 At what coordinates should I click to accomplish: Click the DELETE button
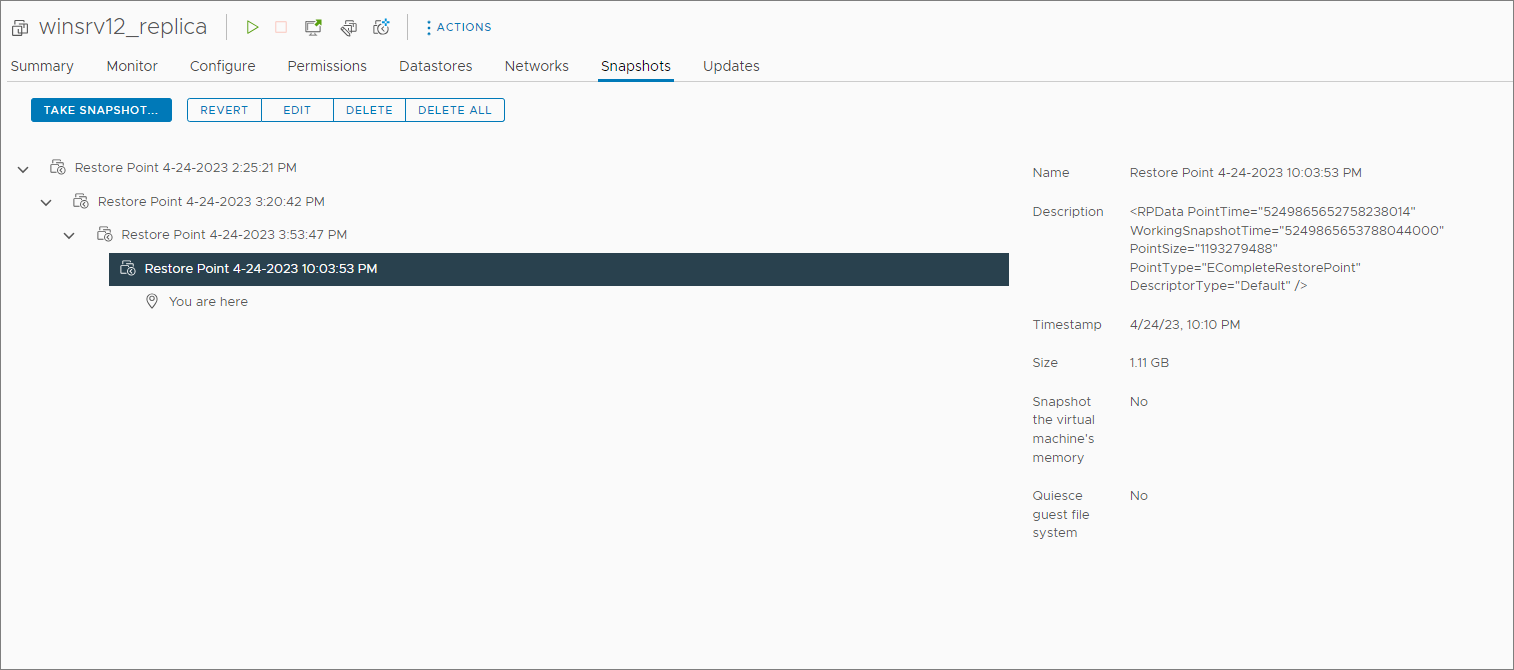[x=369, y=110]
